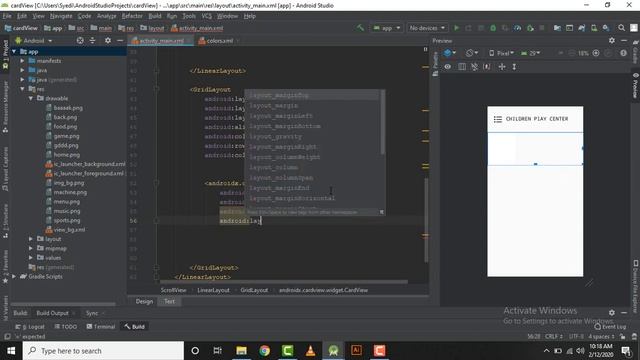Hide the Project panel minus icon
This screenshot has height=360, width=640.
(120, 40)
